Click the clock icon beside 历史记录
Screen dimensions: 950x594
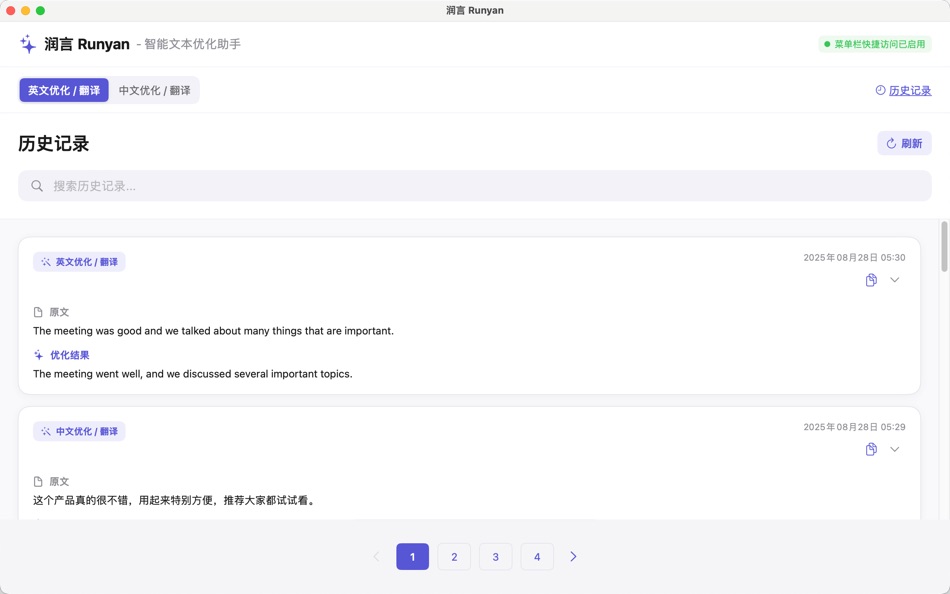point(880,90)
